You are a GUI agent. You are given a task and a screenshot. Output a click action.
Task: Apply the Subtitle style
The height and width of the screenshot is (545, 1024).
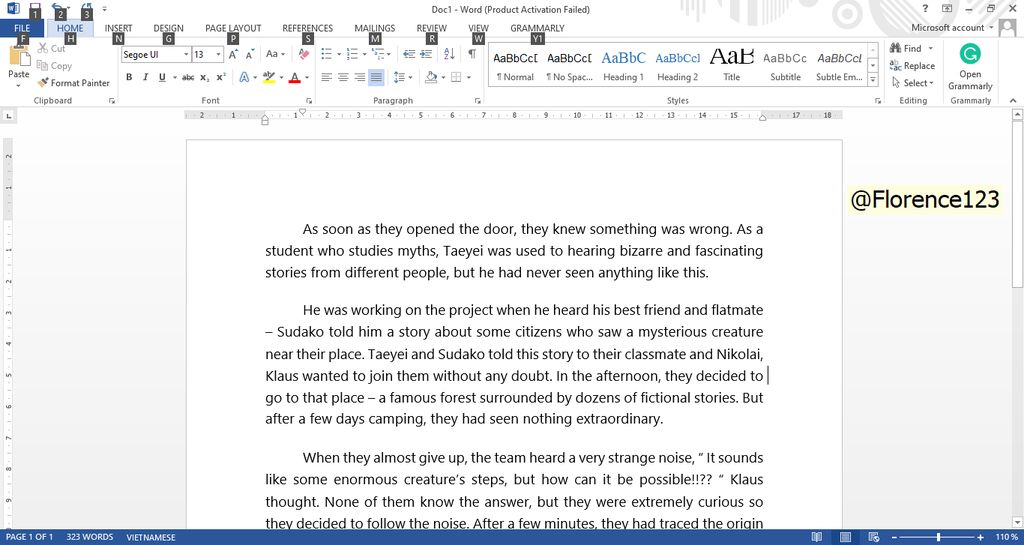[x=785, y=65]
